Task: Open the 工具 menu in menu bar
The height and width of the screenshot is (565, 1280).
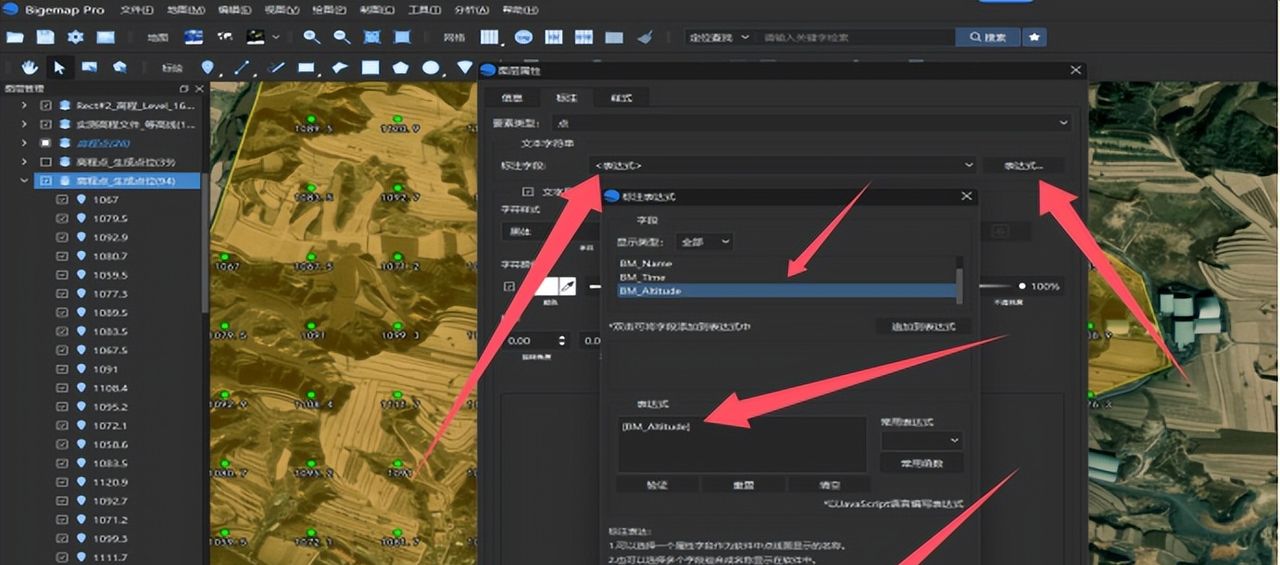Action: [x=426, y=10]
